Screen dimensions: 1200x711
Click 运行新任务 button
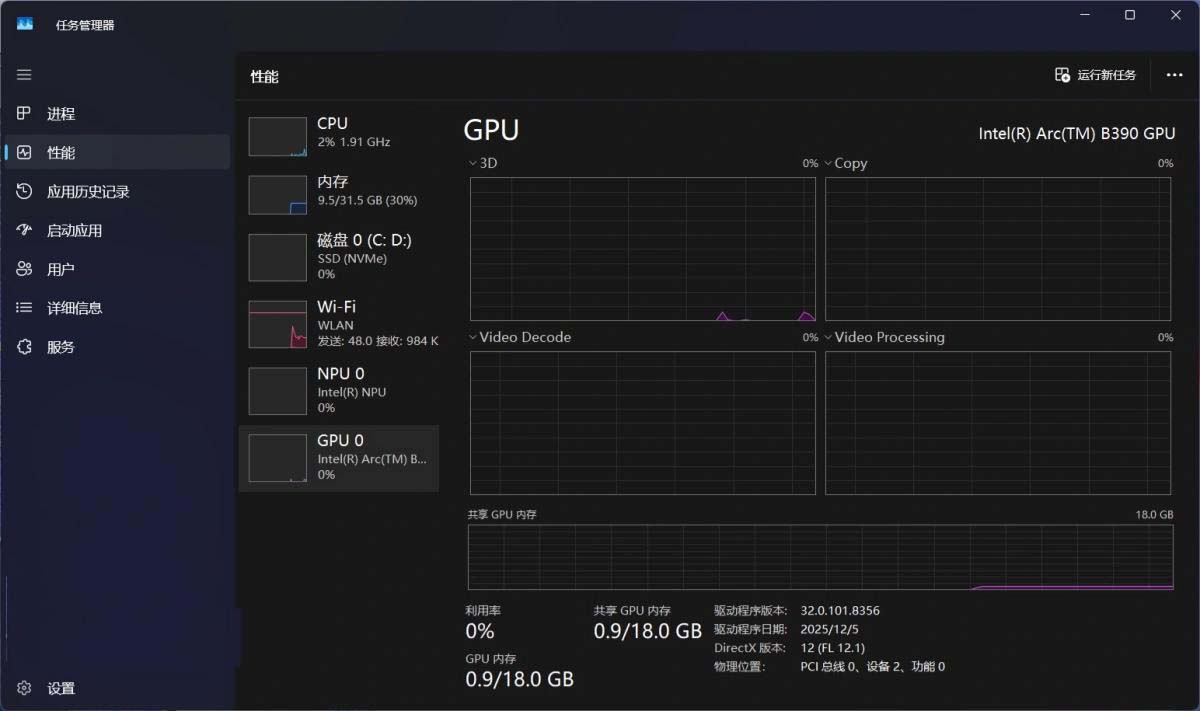(1096, 75)
